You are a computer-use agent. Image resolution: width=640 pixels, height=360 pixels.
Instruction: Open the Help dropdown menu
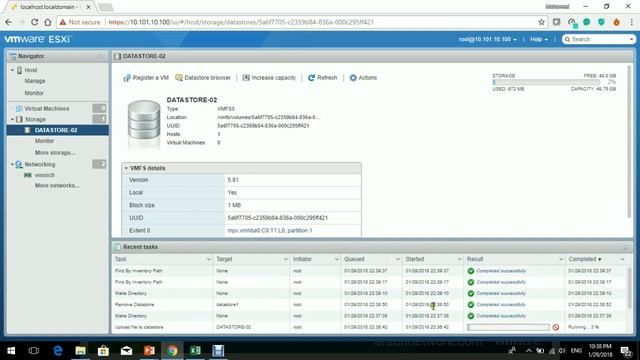539,39
